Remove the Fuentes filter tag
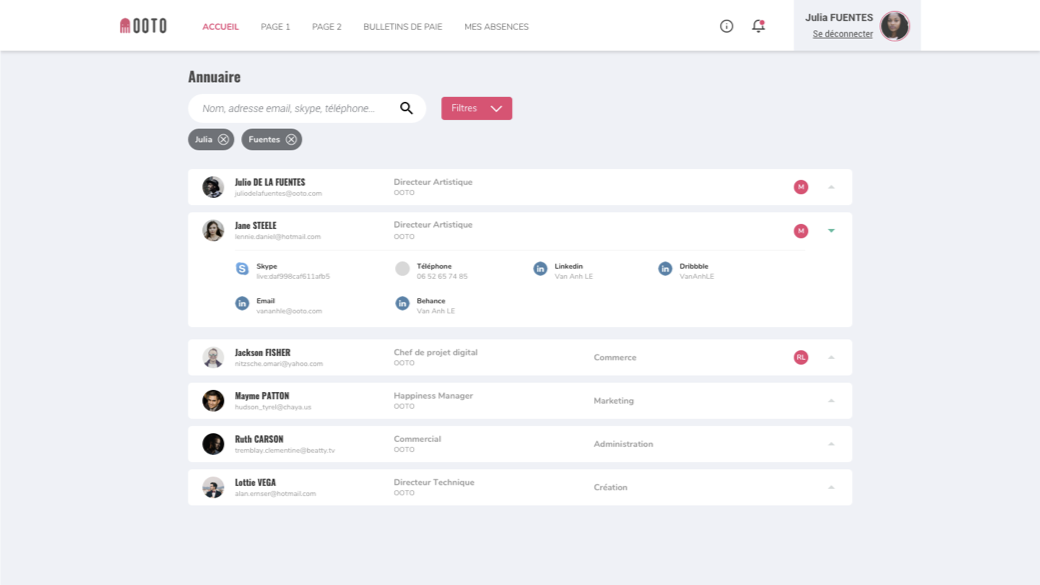 point(291,139)
